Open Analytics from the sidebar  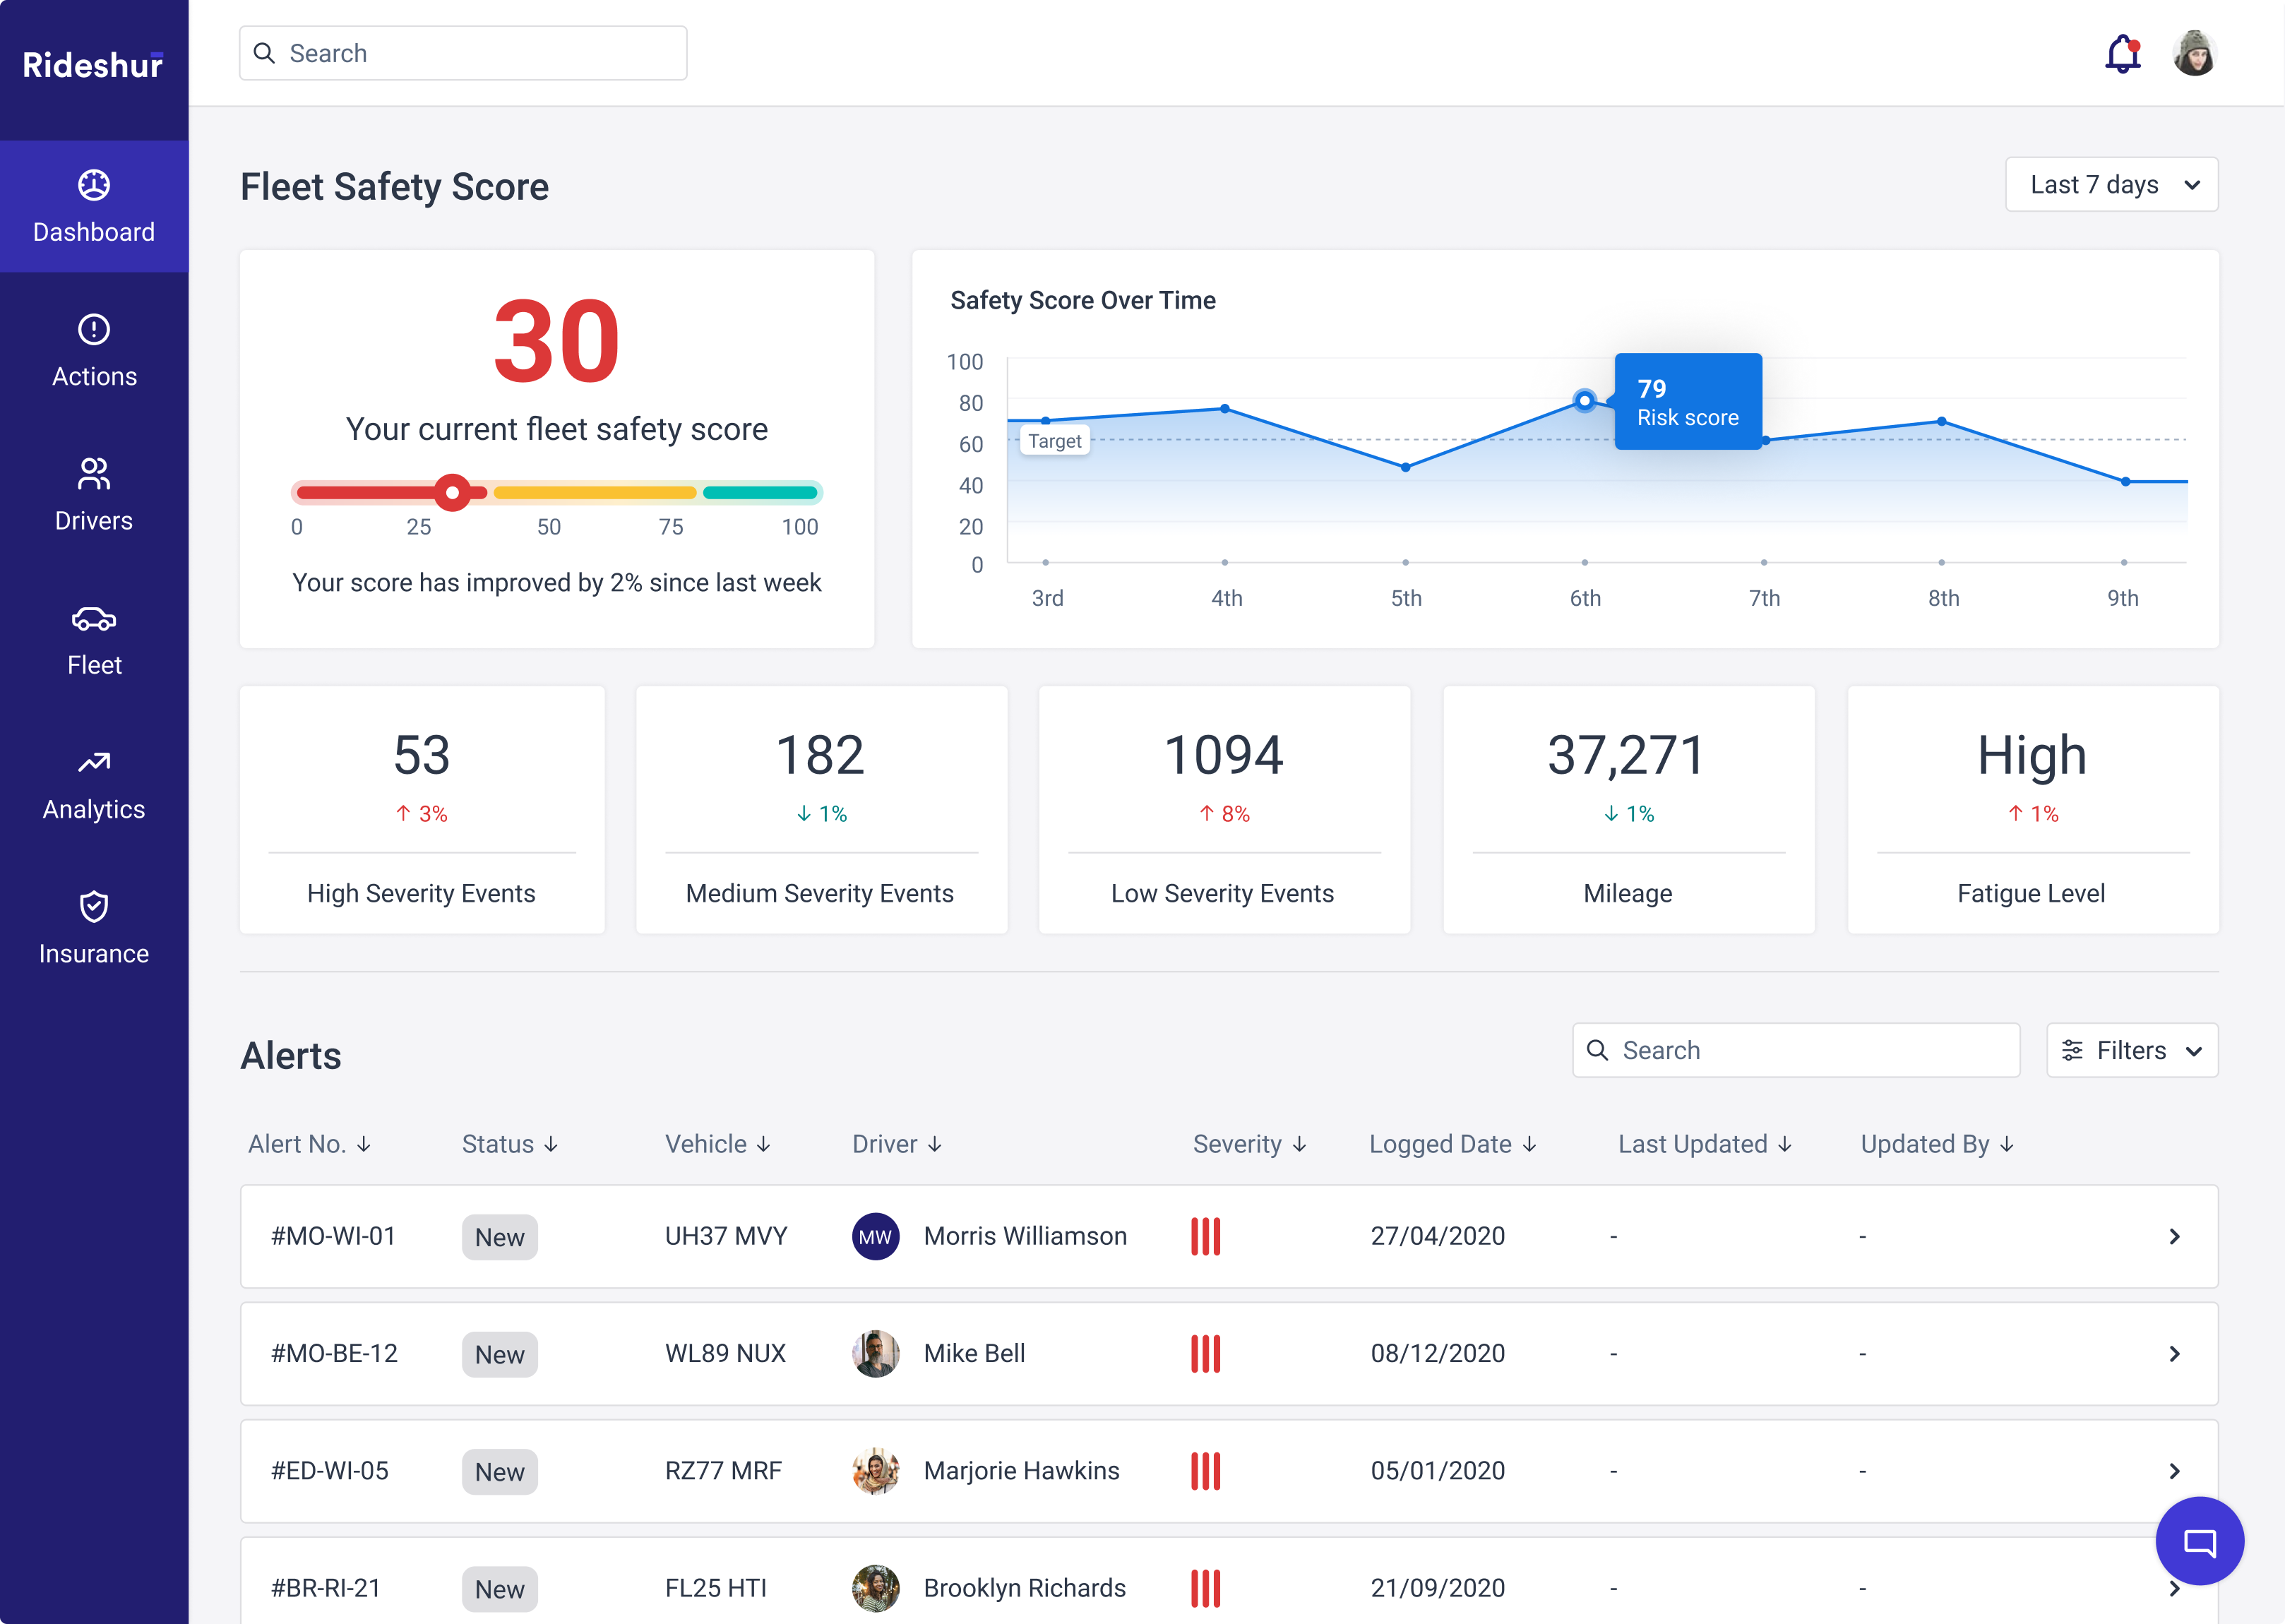tap(94, 785)
